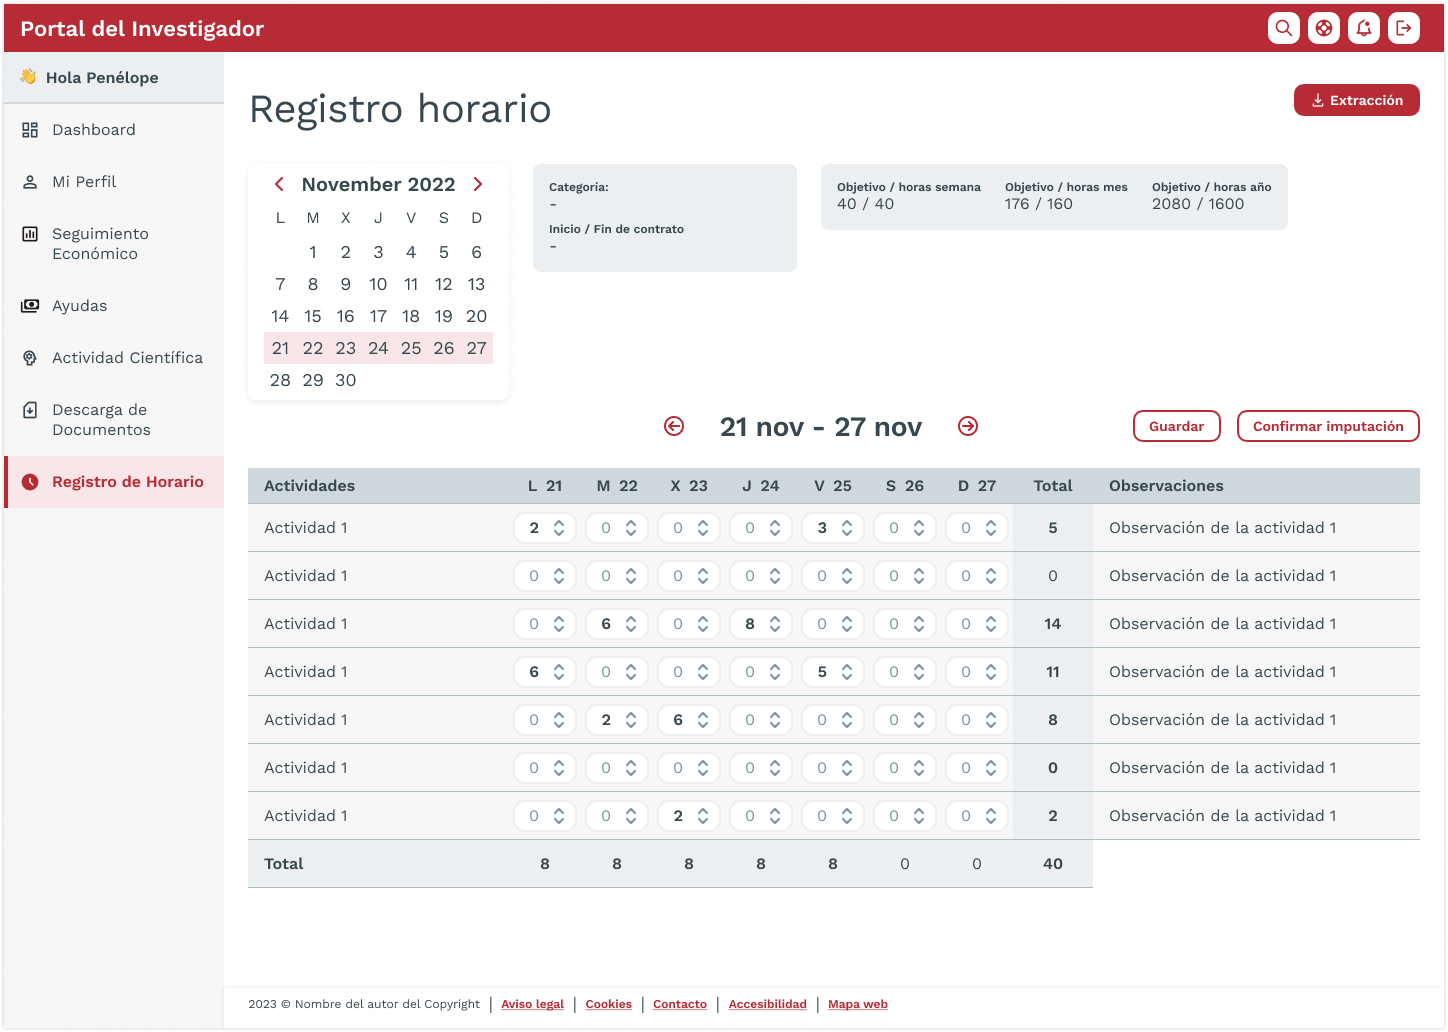Select day 15 in the calendar
Screen dimensions: 1448x1032
313,315
